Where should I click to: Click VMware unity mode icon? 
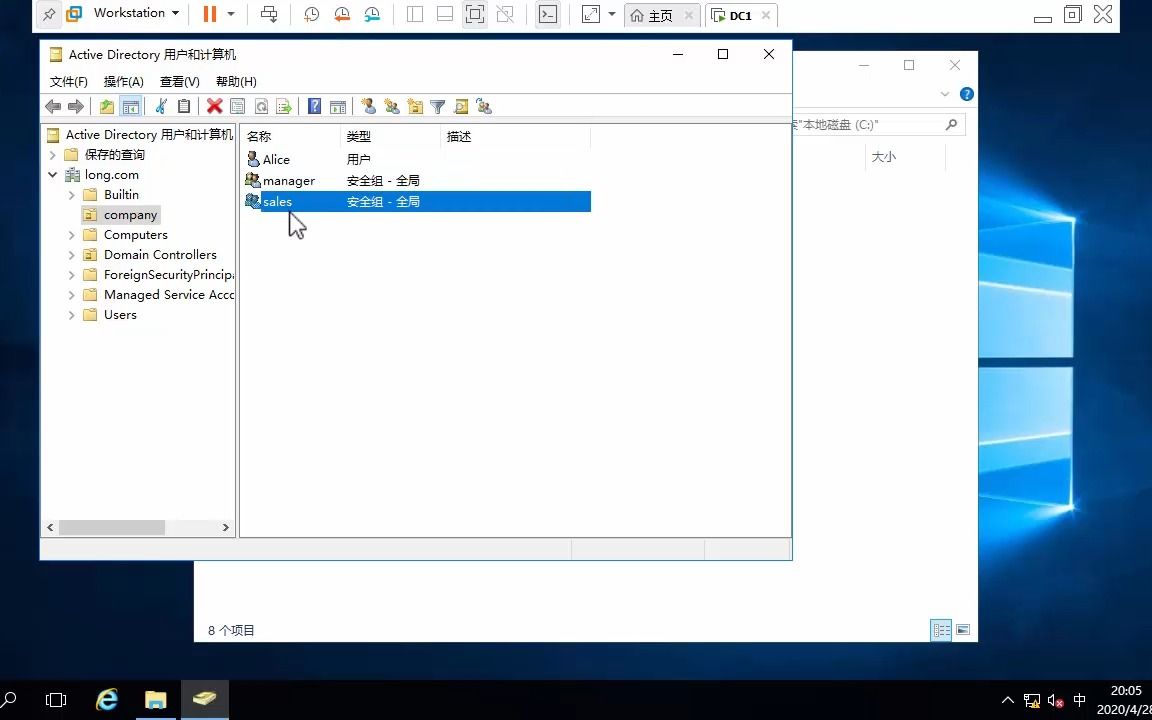(x=505, y=14)
